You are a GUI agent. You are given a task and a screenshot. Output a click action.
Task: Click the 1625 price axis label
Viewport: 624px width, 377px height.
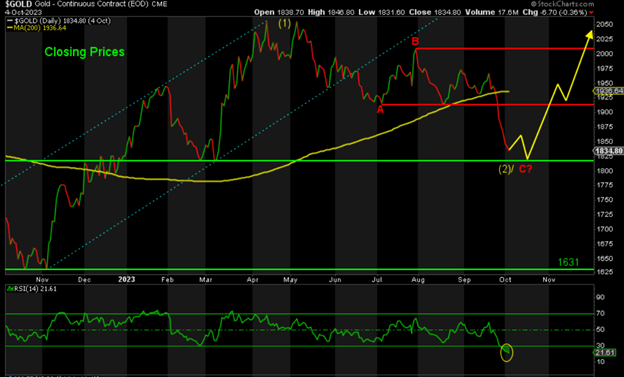point(604,272)
